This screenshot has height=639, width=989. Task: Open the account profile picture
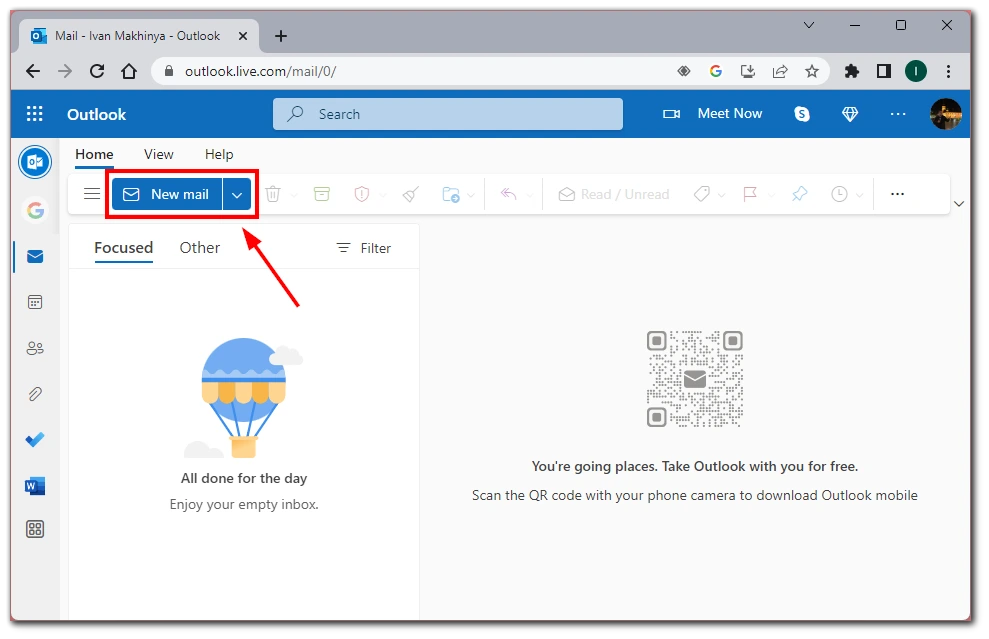pos(945,114)
